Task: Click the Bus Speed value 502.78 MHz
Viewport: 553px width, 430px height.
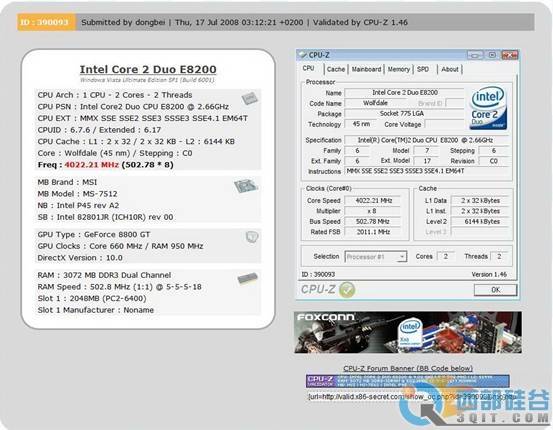Action: point(372,222)
